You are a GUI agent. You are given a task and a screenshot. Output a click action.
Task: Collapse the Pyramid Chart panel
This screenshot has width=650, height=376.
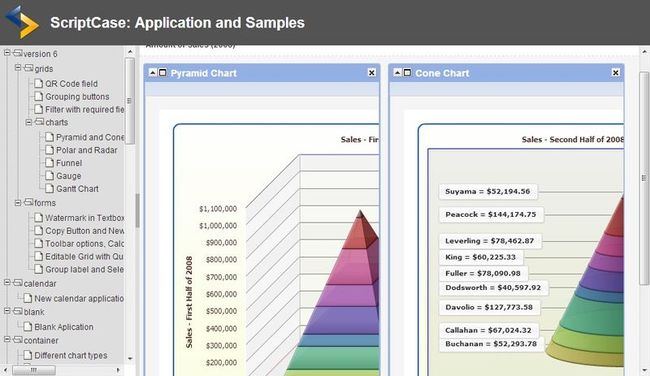coord(153,73)
